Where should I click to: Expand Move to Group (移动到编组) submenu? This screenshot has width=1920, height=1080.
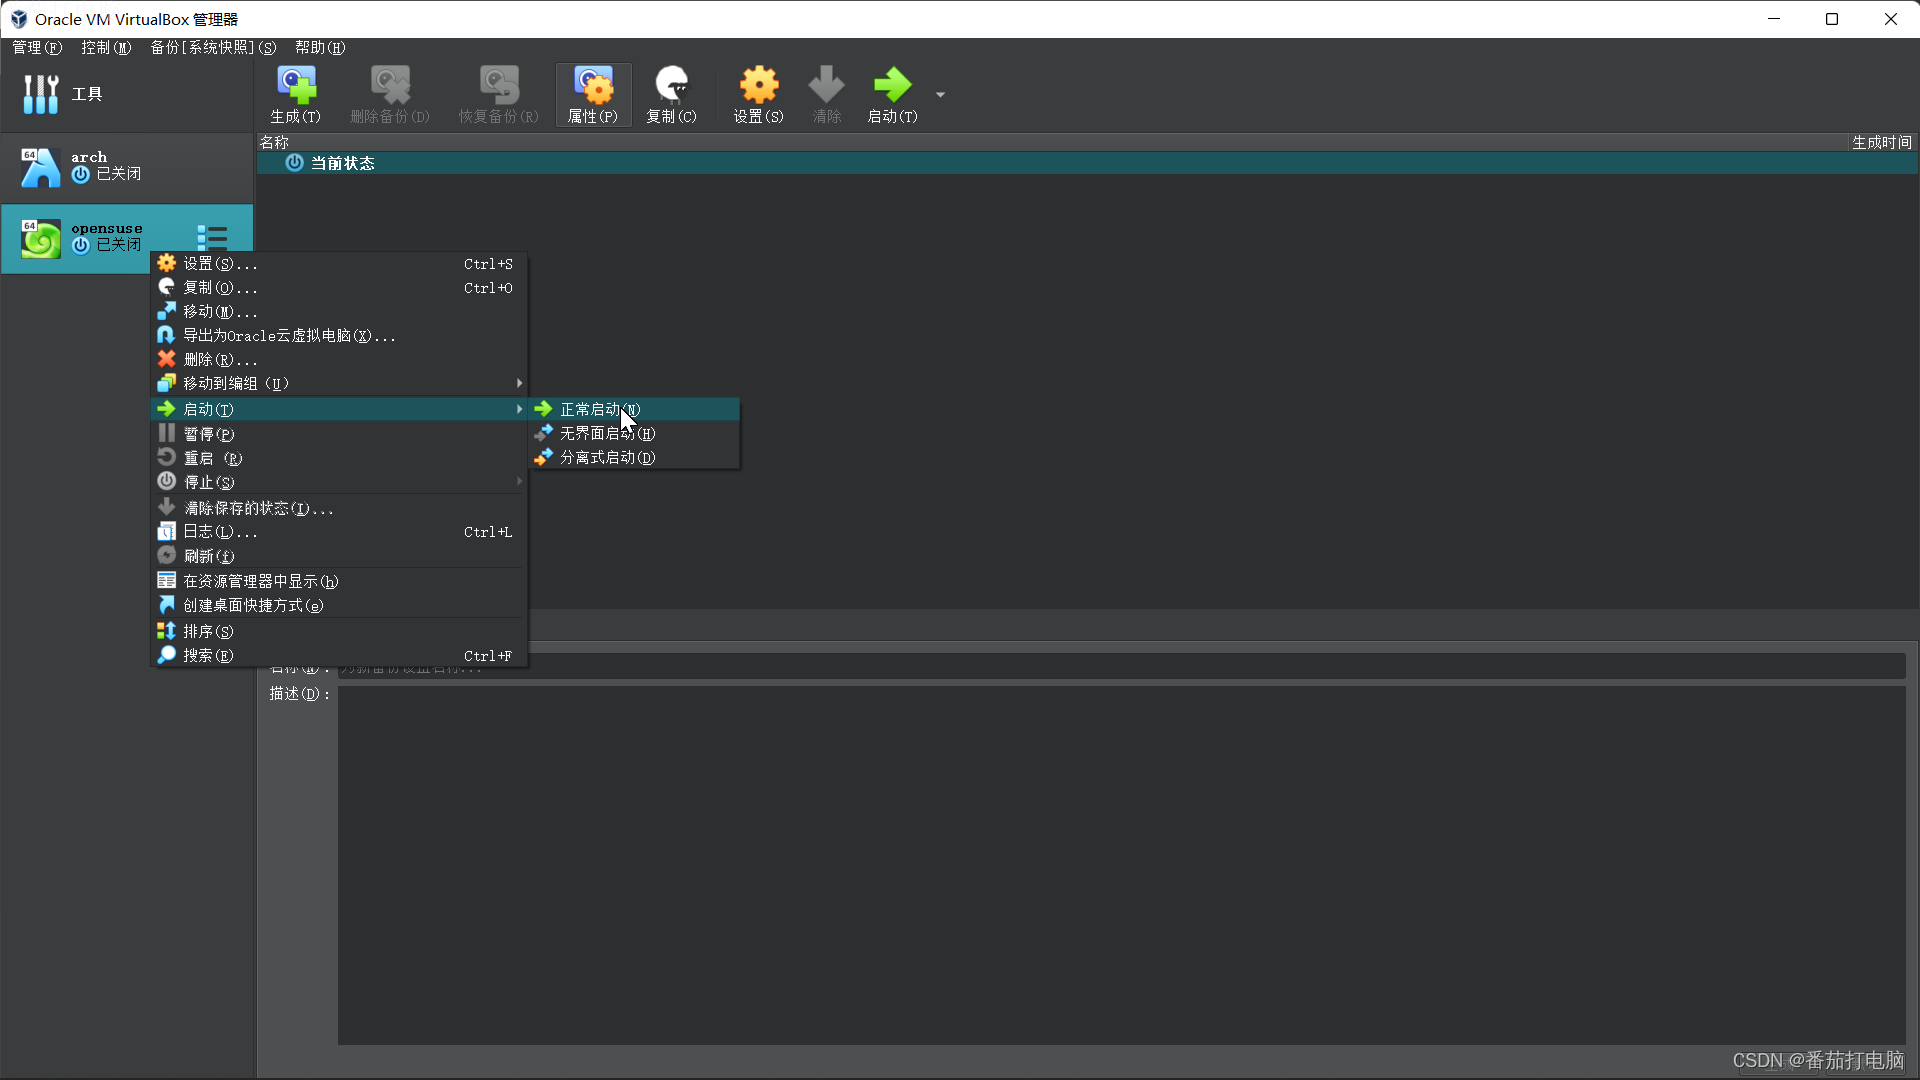click(x=339, y=384)
